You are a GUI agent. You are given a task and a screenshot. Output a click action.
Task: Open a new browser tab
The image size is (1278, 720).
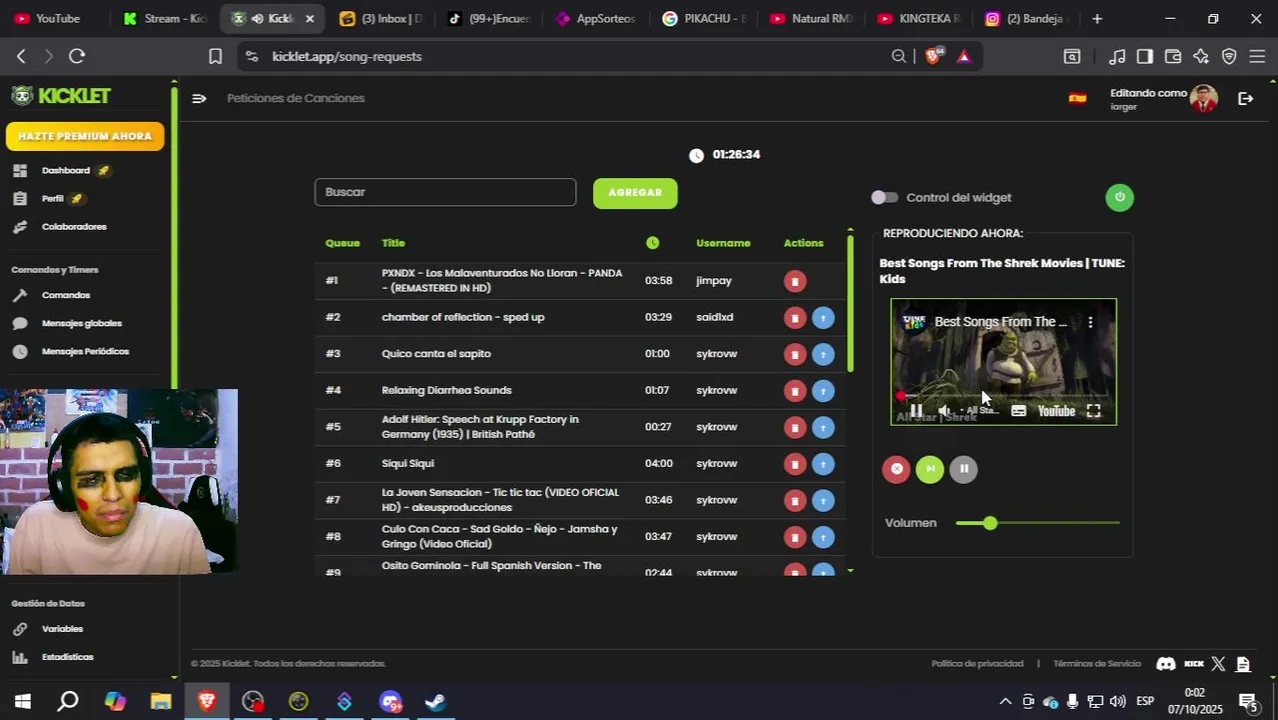click(1097, 18)
